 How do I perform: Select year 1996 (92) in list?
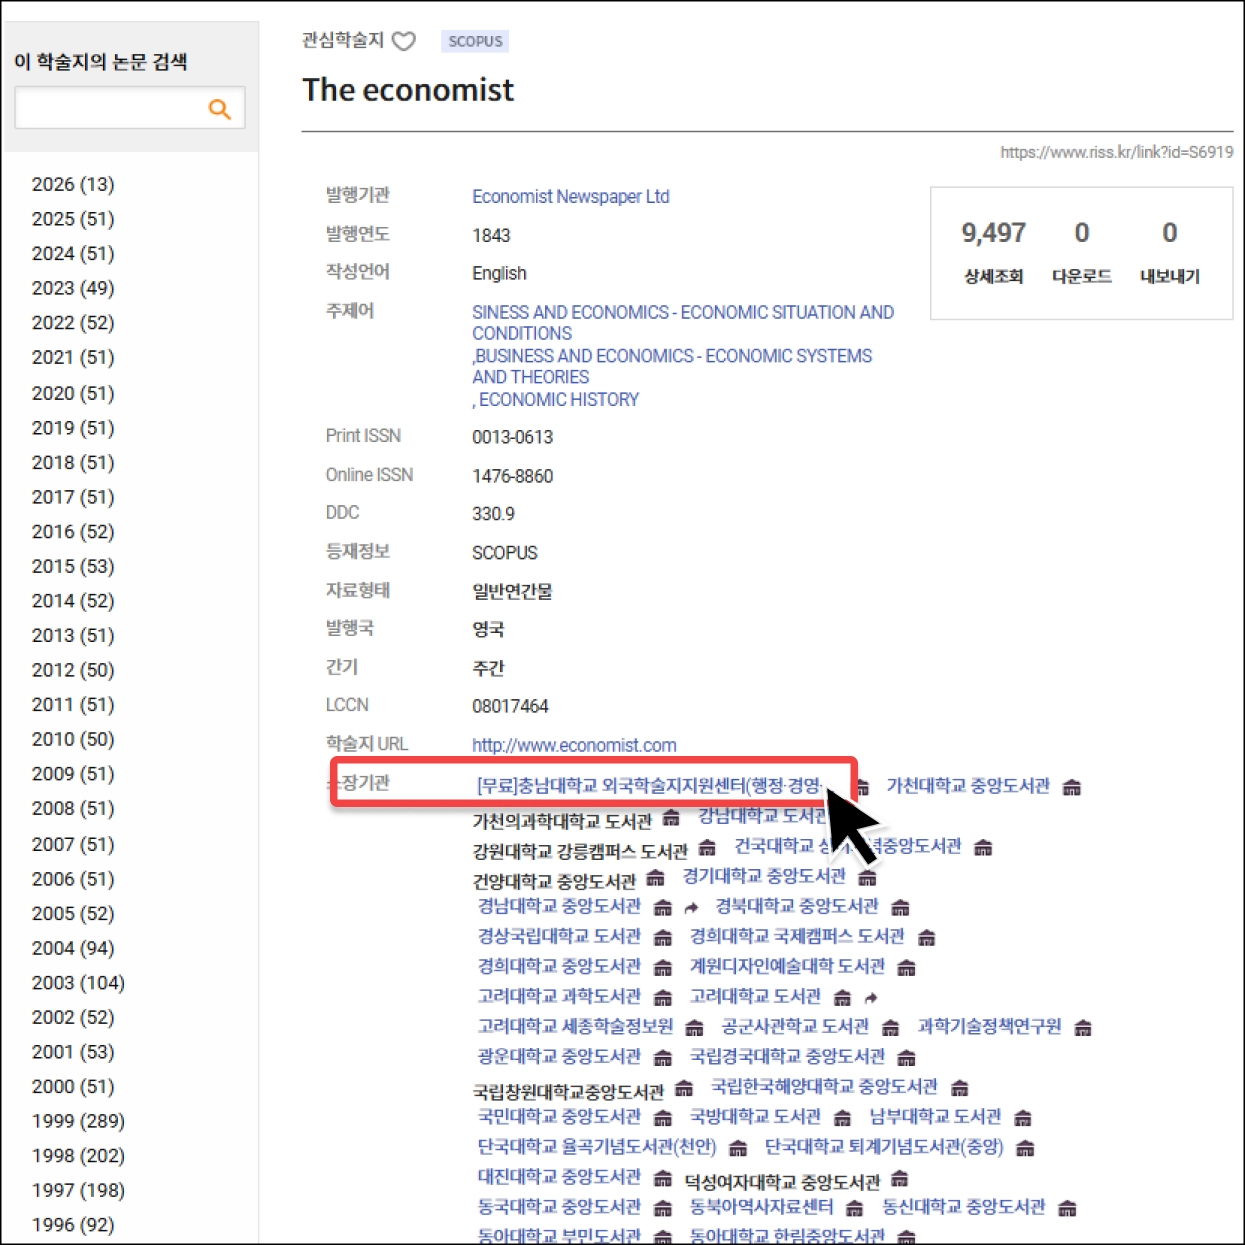[73, 1225]
